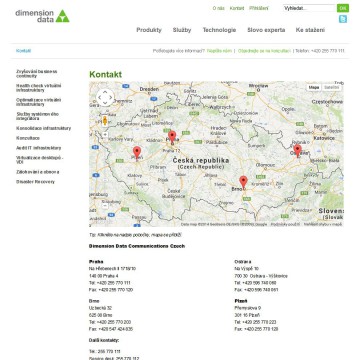360x360 pixels.
Task: Select the Plzeň map marker pin
Action: coord(137,153)
